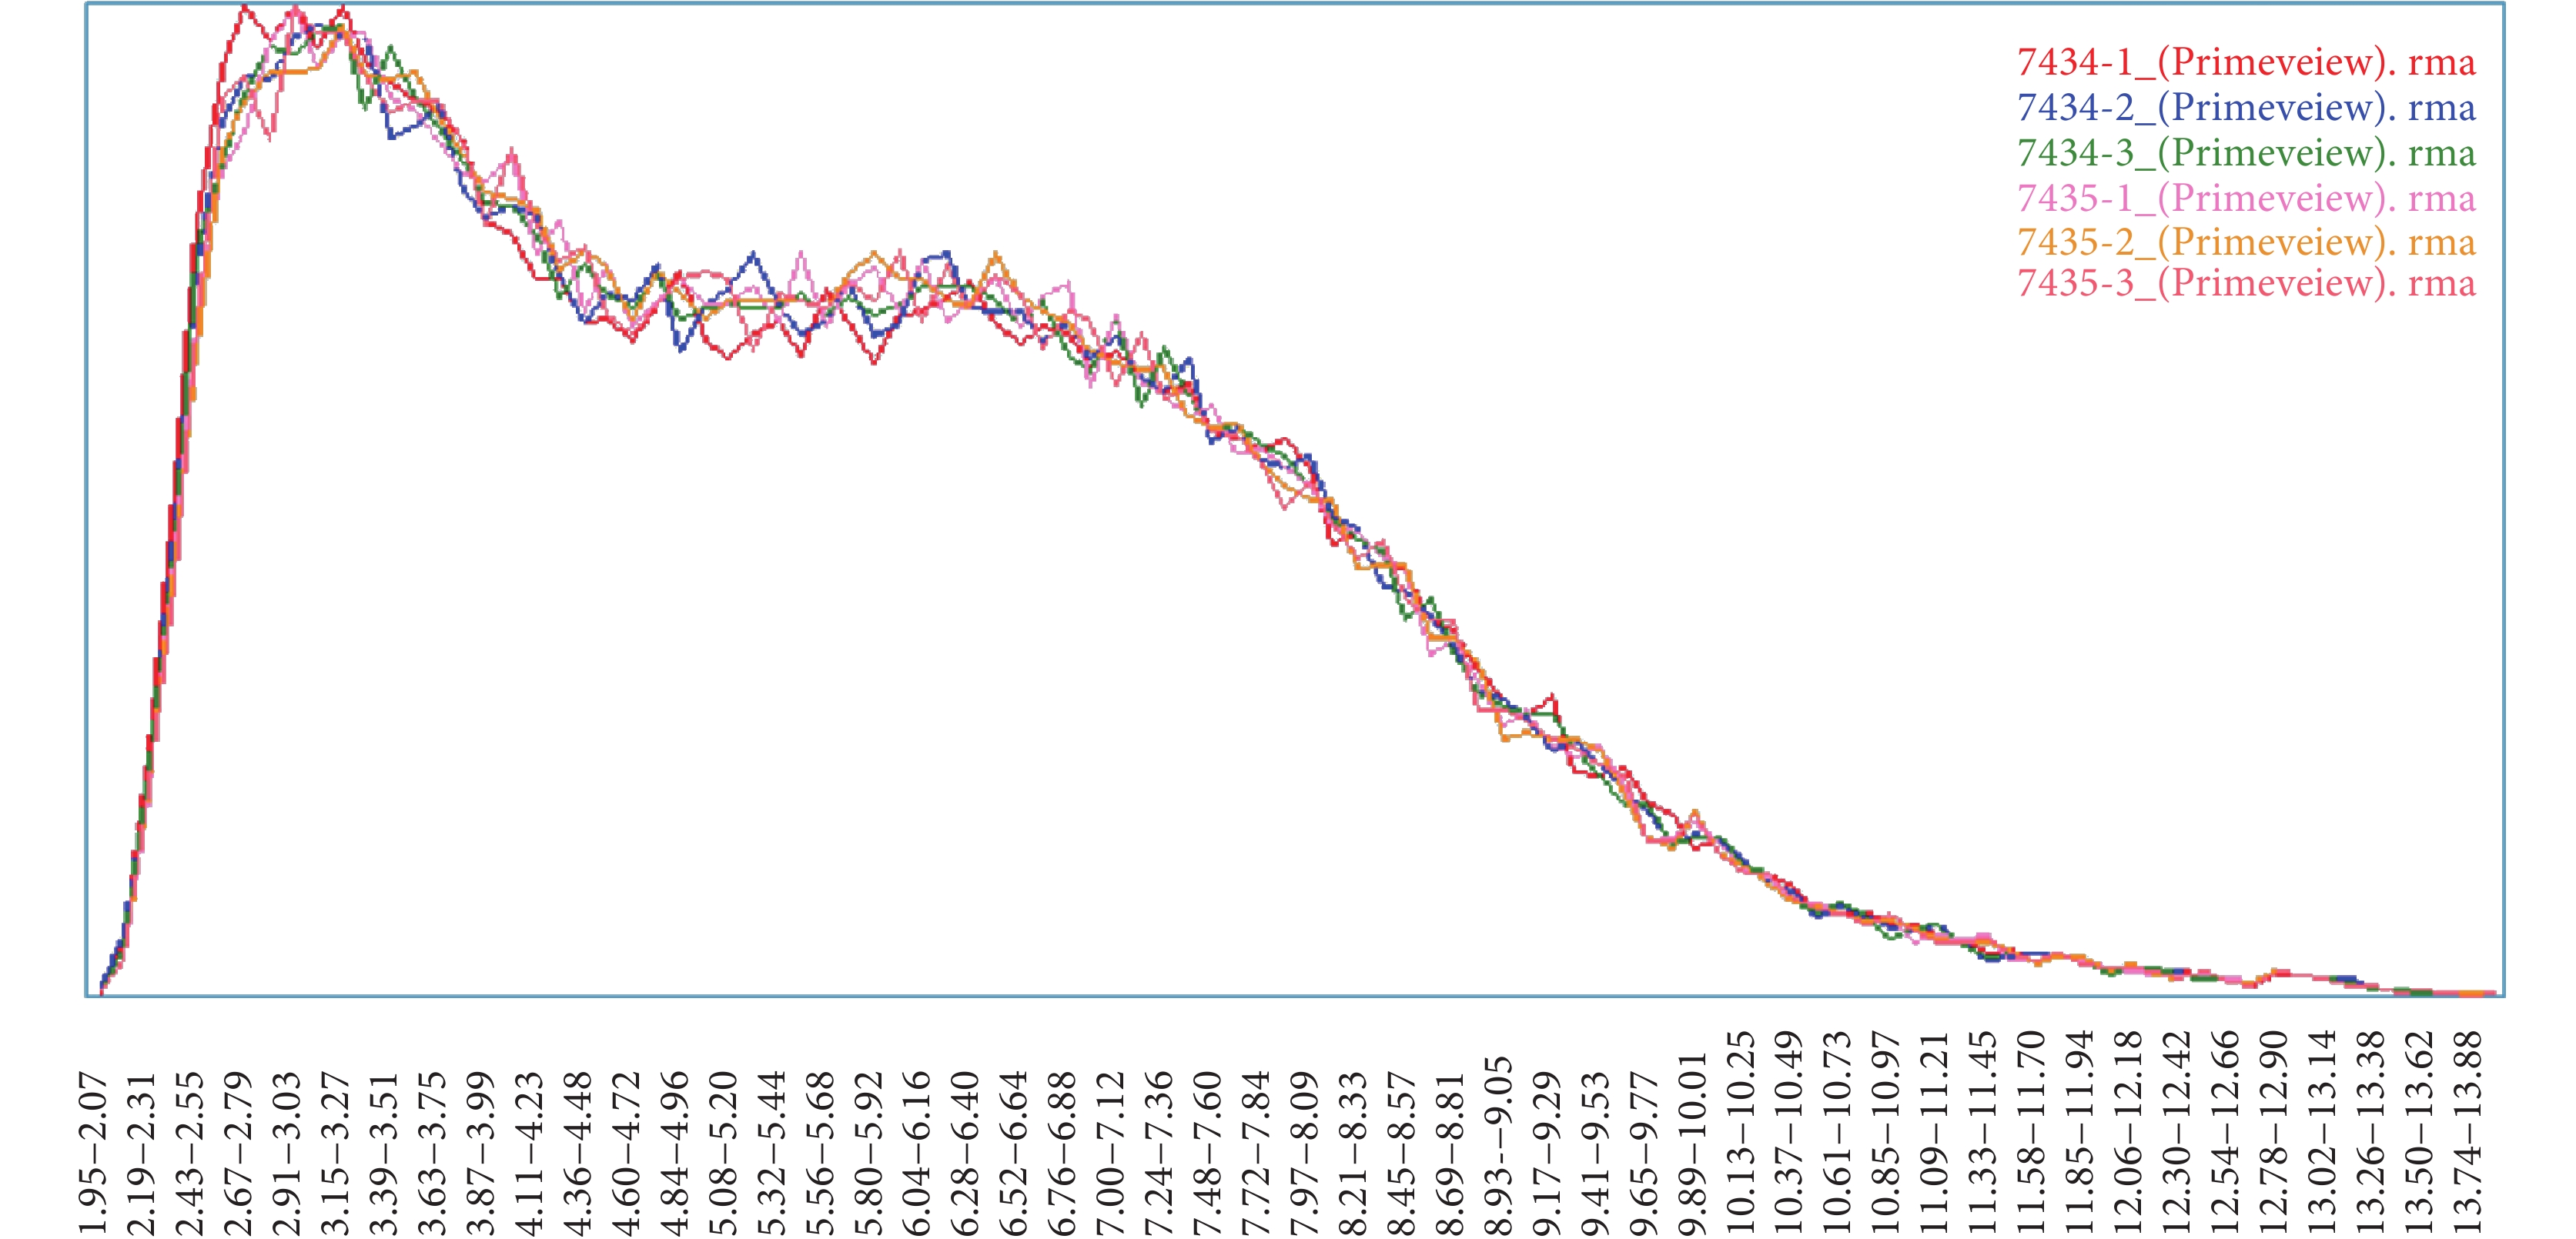The height and width of the screenshot is (1239, 2576).
Task: Select the 10.13–10.25 bin label
Action: coord(1741,1132)
